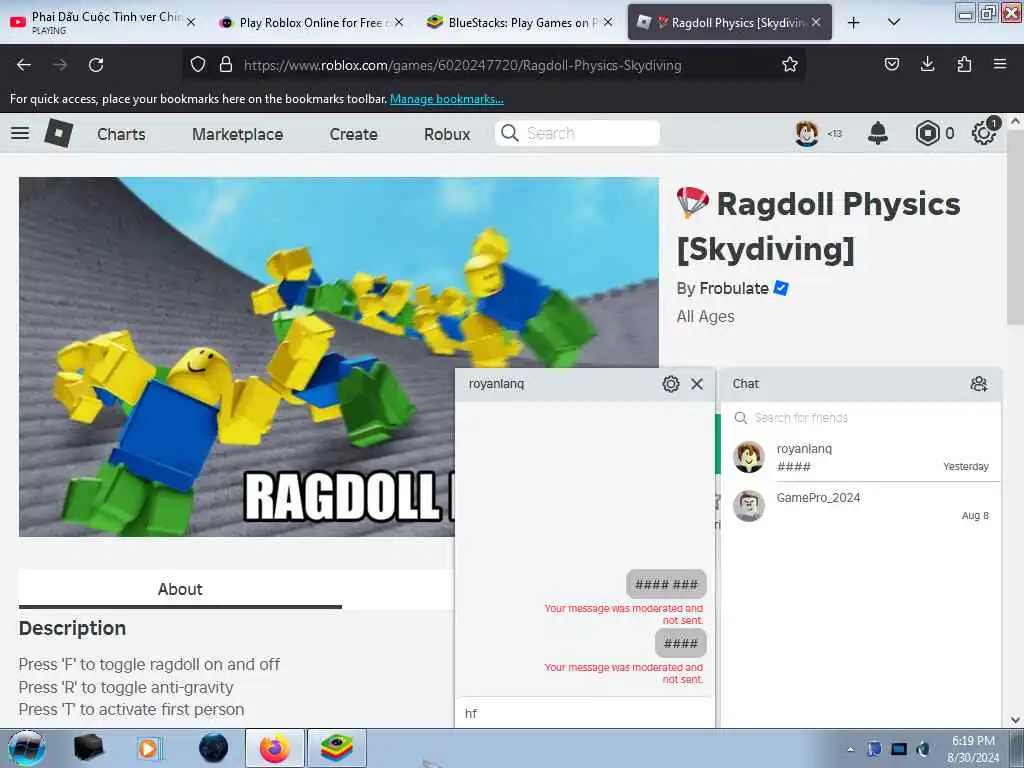Image resolution: width=1024 pixels, height=768 pixels.
Task: Show hidden system tray icons
Action: coord(850,749)
